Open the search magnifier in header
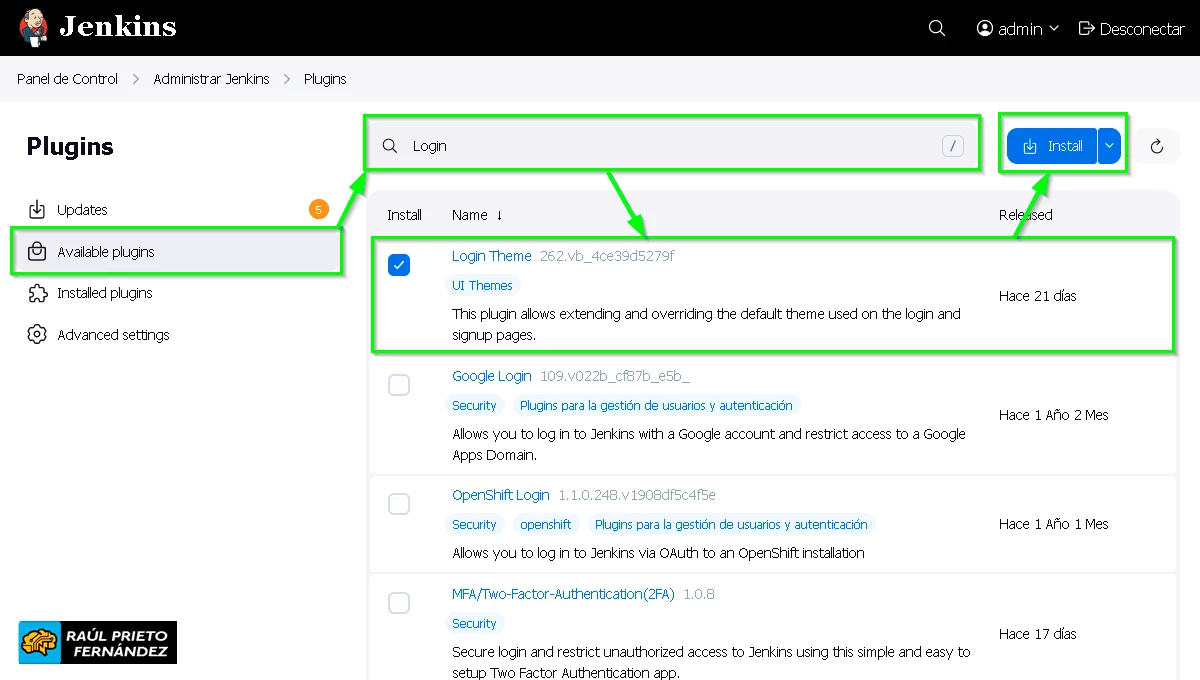Viewport: 1200px width, 680px height. tap(937, 29)
